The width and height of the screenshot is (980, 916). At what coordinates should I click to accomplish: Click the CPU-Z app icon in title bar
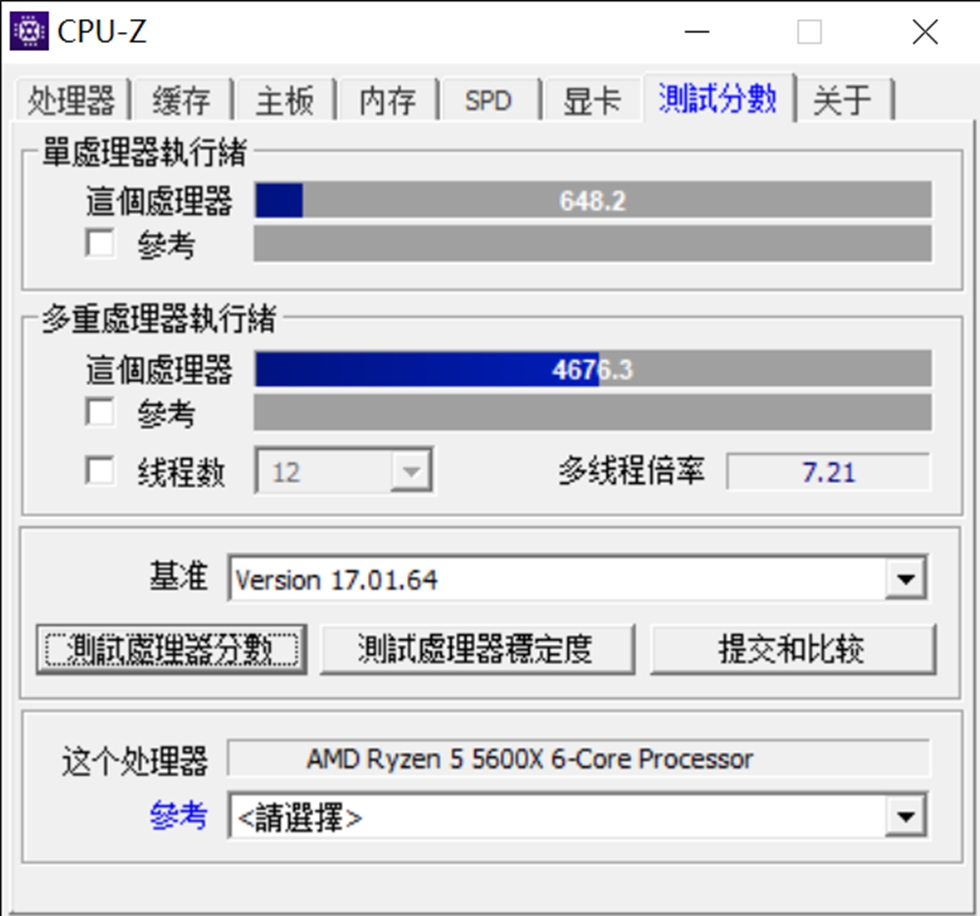click(29, 31)
